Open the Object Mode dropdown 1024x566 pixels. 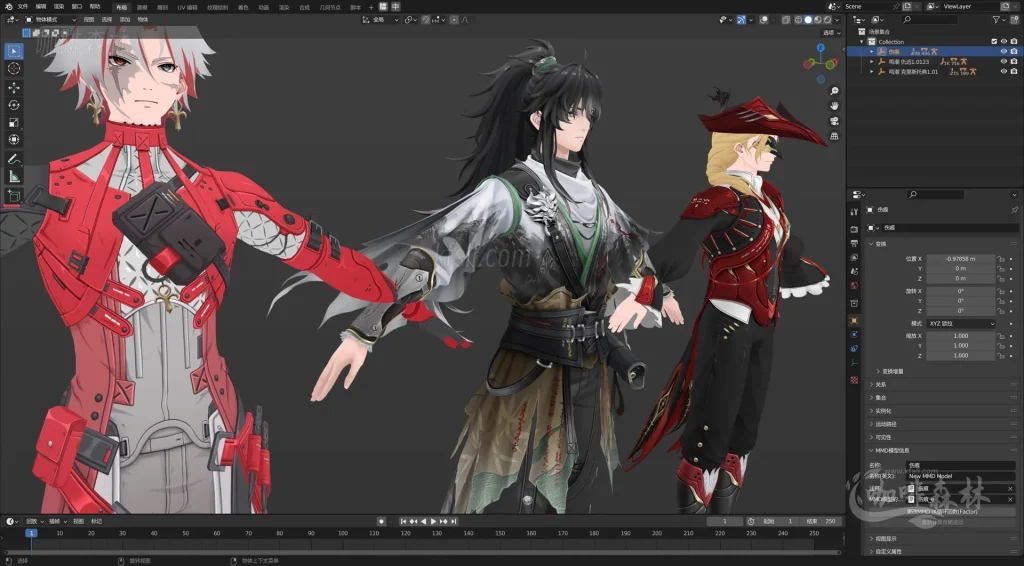point(50,20)
